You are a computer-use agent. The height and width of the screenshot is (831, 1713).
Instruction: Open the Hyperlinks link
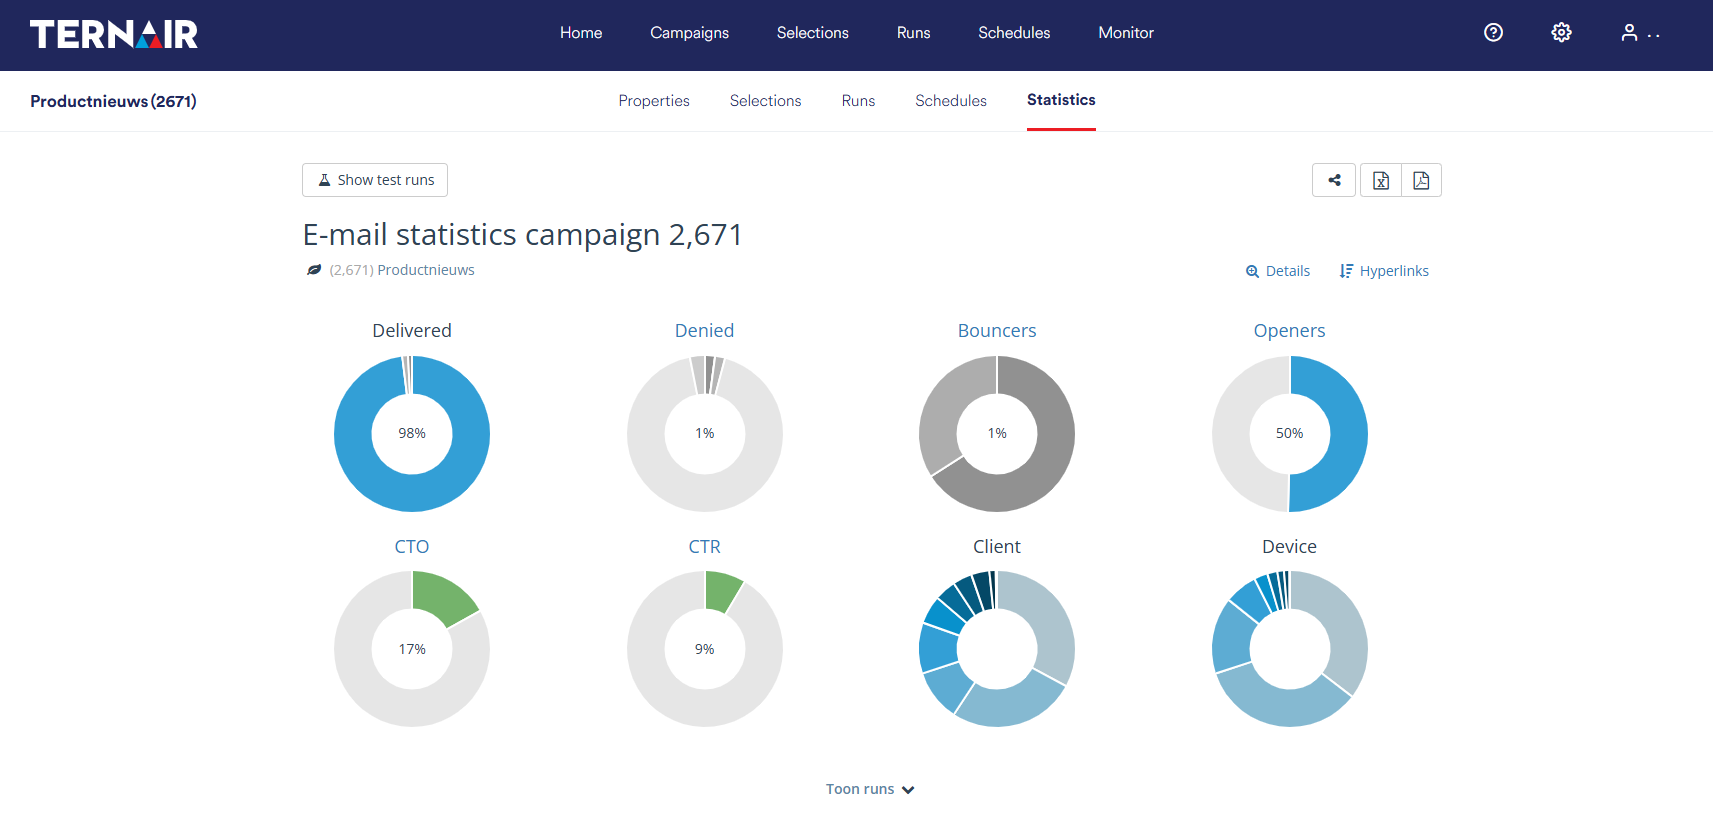point(1384,271)
